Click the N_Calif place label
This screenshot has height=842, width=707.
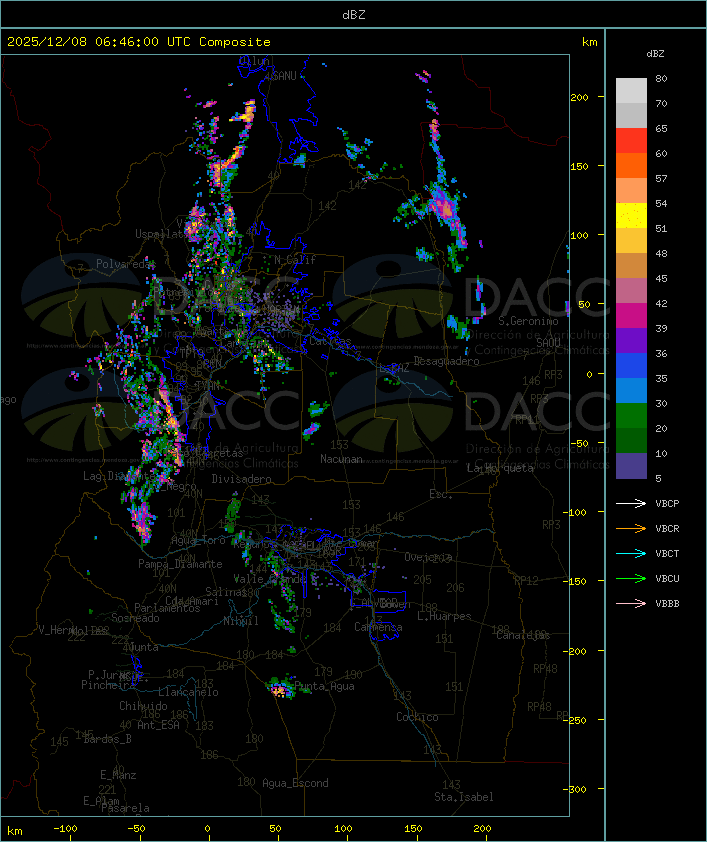[x=295, y=260]
